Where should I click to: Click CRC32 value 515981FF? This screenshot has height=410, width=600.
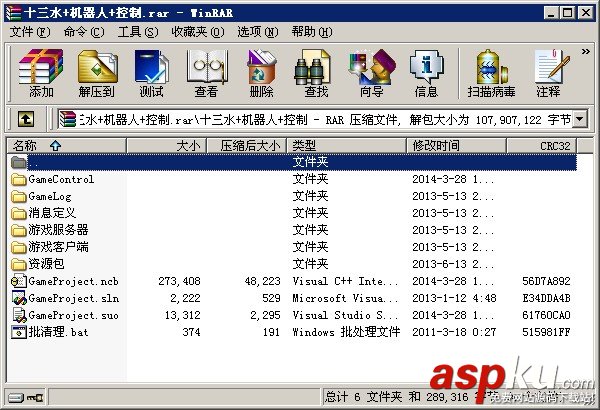pyautogui.click(x=546, y=332)
